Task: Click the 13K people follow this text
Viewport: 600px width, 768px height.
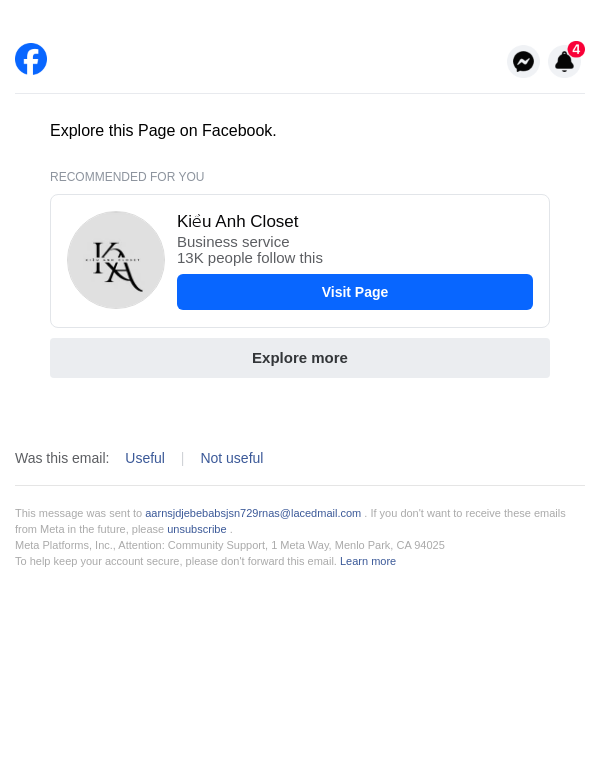Action: coord(250,258)
